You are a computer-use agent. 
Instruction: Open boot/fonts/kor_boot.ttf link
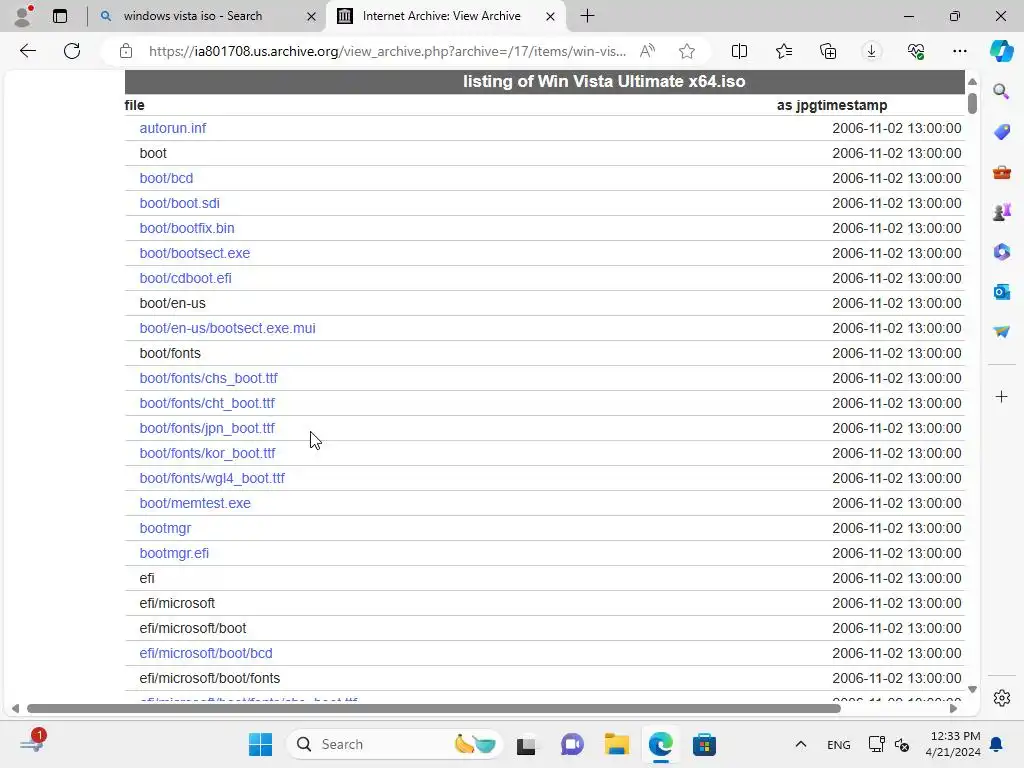207,453
